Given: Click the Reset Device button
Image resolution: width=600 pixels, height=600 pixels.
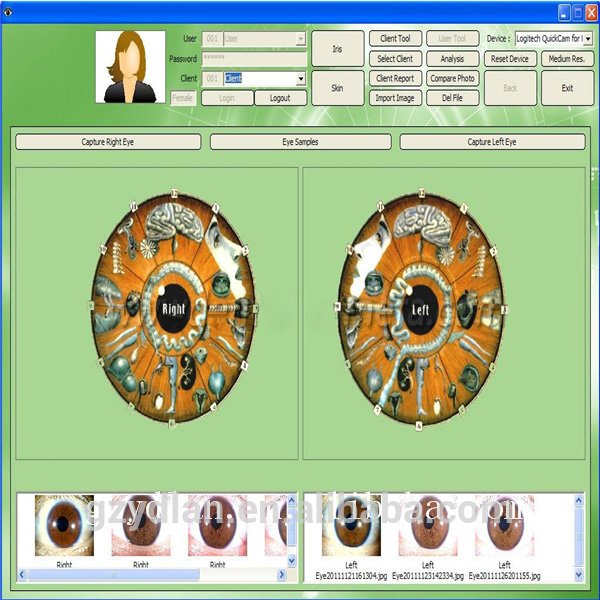Looking at the screenshot, I should pos(510,59).
